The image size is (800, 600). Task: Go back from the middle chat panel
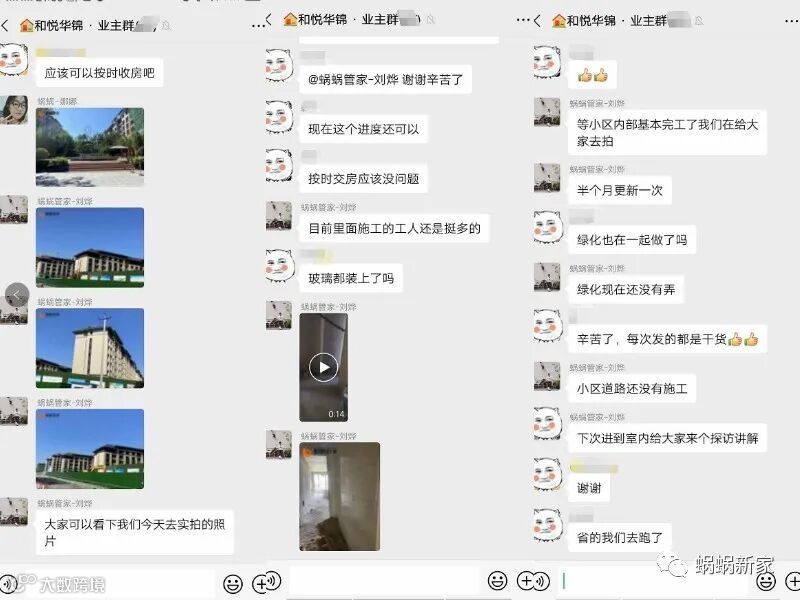[x=269, y=20]
